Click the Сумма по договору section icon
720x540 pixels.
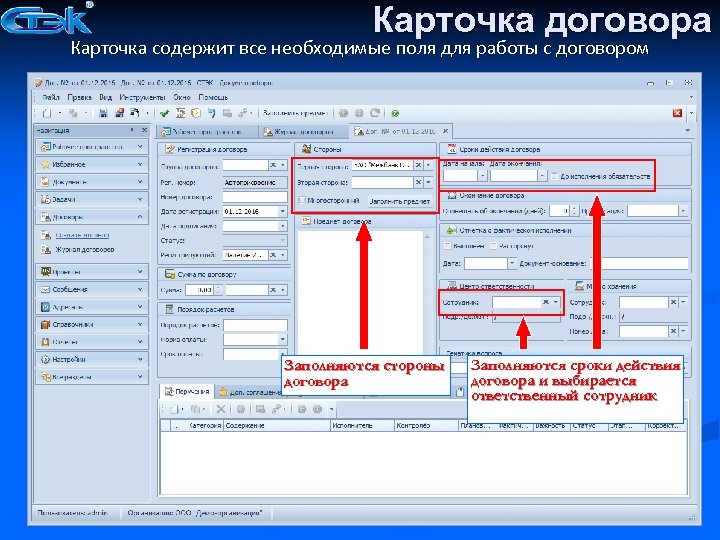pos(170,274)
